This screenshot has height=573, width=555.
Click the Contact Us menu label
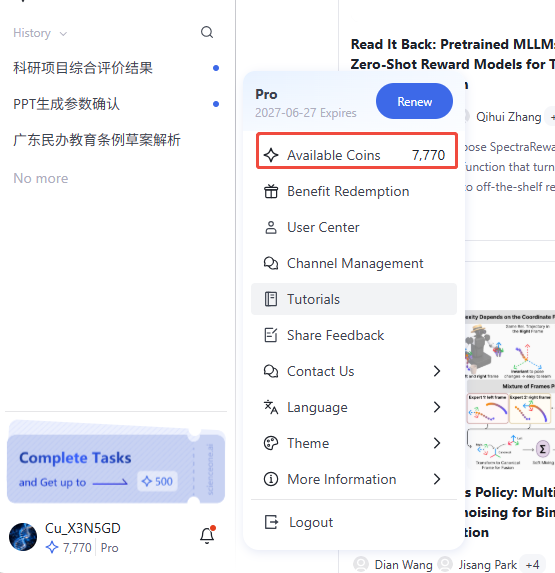[320, 371]
